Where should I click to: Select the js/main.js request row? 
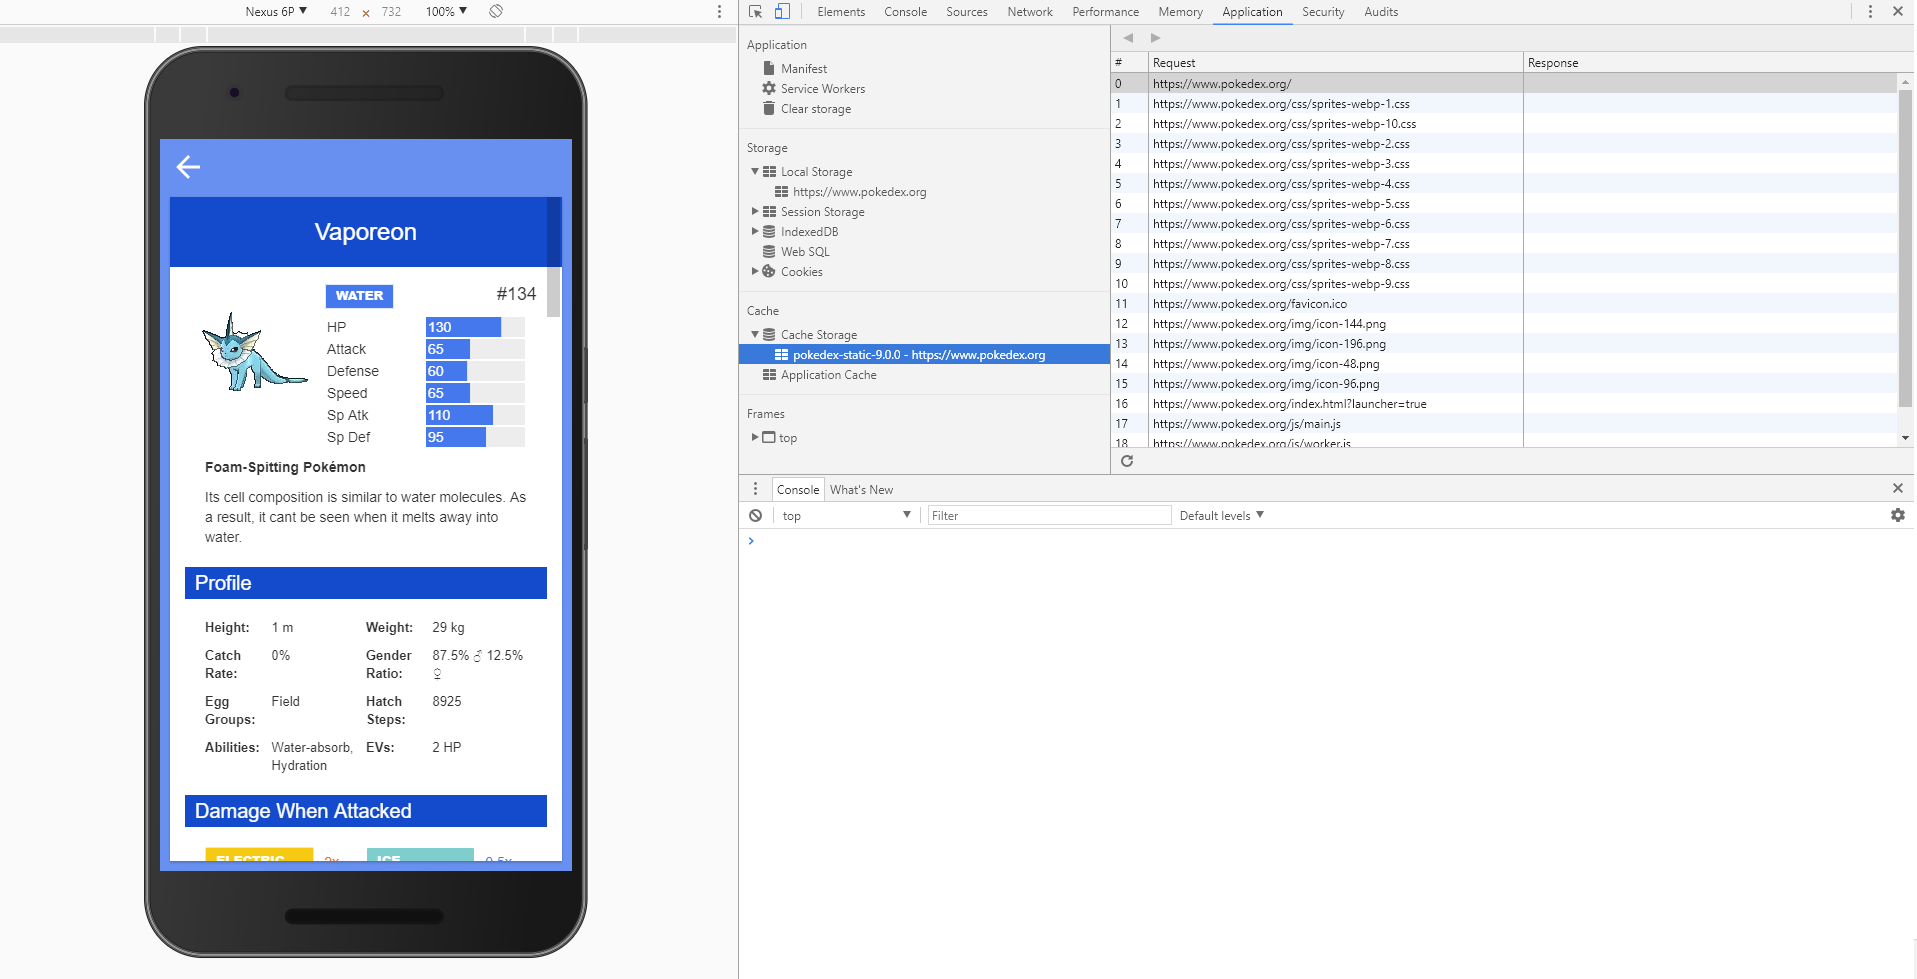pos(1504,424)
